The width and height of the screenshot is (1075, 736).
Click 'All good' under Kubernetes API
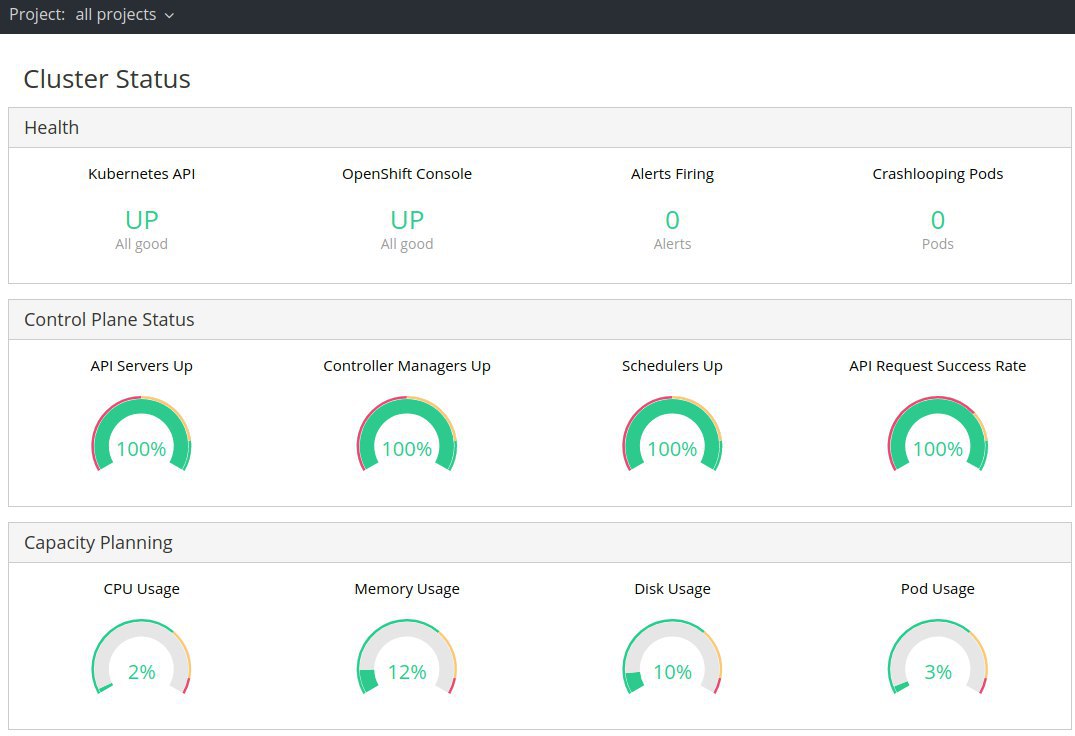pos(141,244)
